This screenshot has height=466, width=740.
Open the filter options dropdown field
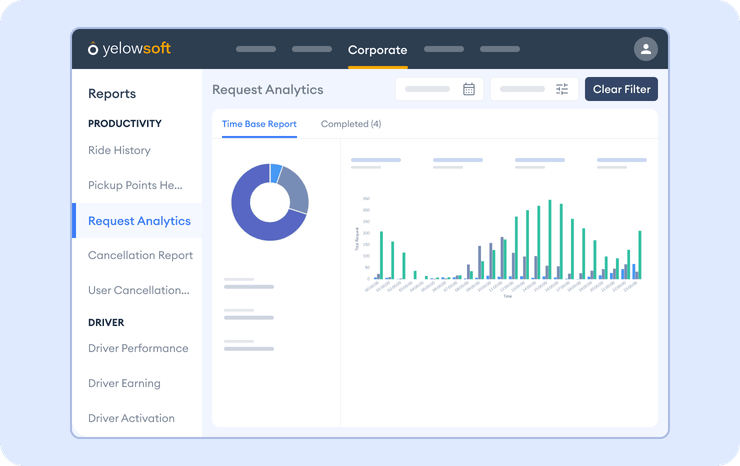pos(523,89)
